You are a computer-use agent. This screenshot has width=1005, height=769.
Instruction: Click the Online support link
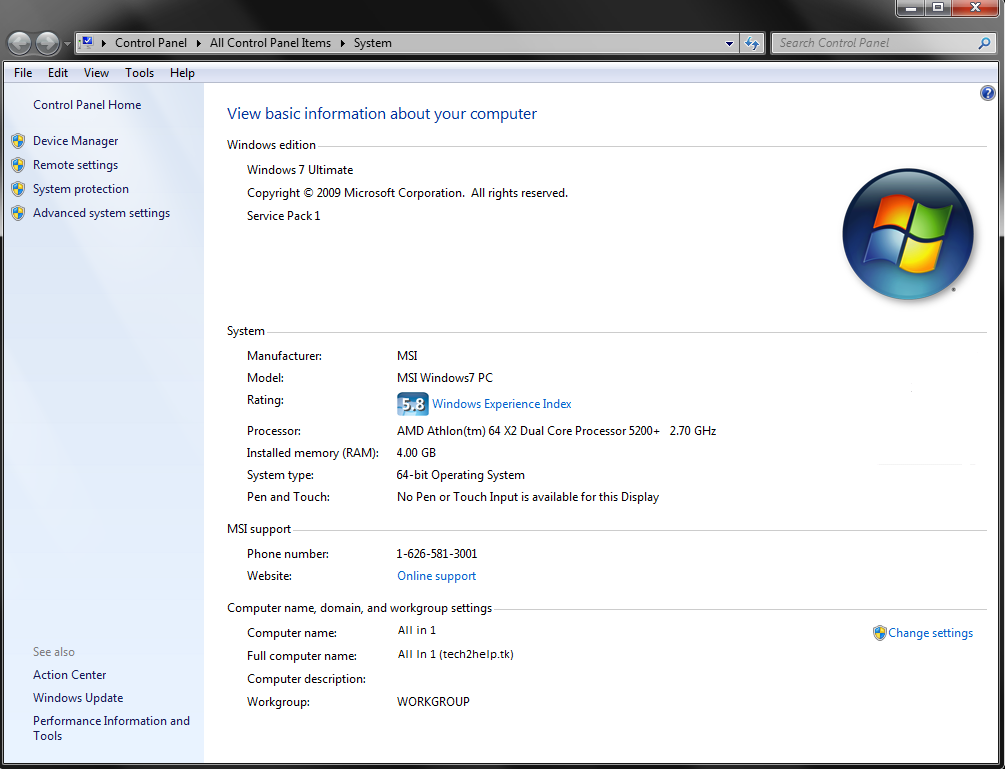pos(436,575)
